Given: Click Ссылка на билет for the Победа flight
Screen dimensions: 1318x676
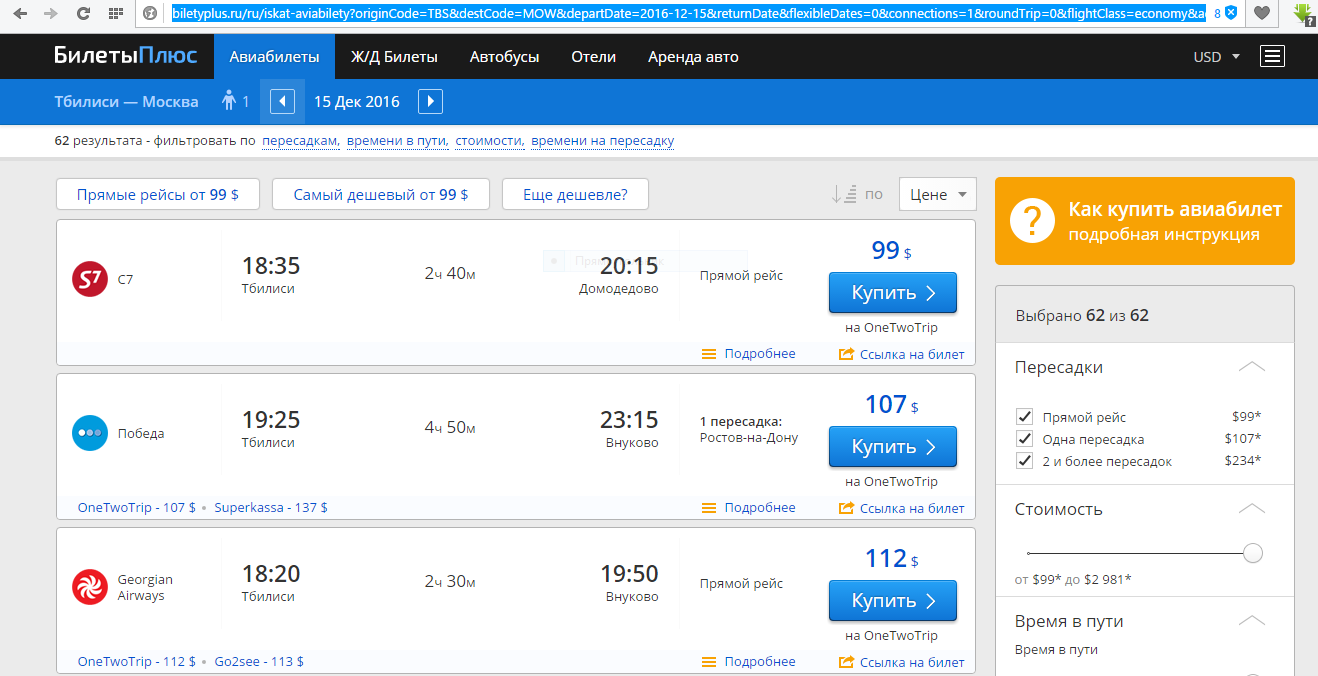Looking at the screenshot, I should pyautogui.click(x=902, y=508).
